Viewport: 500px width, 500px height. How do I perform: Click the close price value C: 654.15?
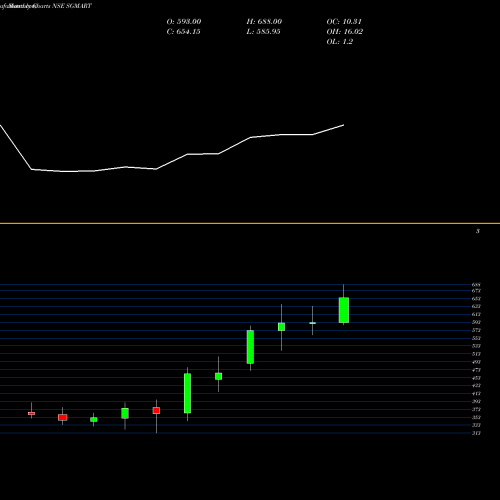(183, 32)
